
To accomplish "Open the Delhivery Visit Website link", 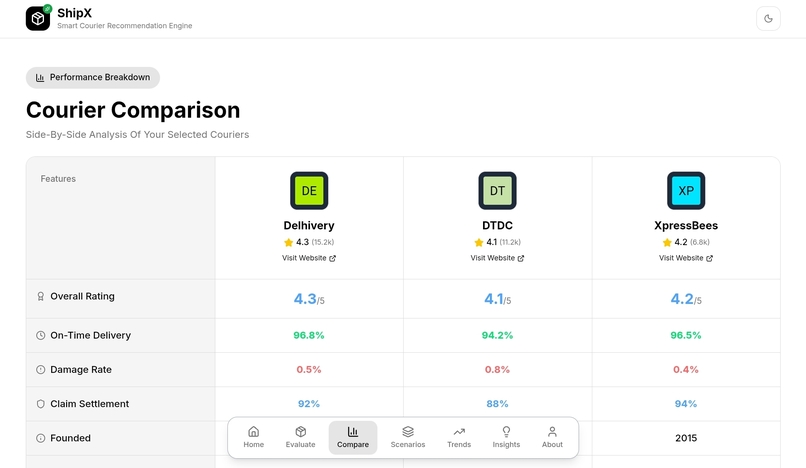I will coord(309,258).
